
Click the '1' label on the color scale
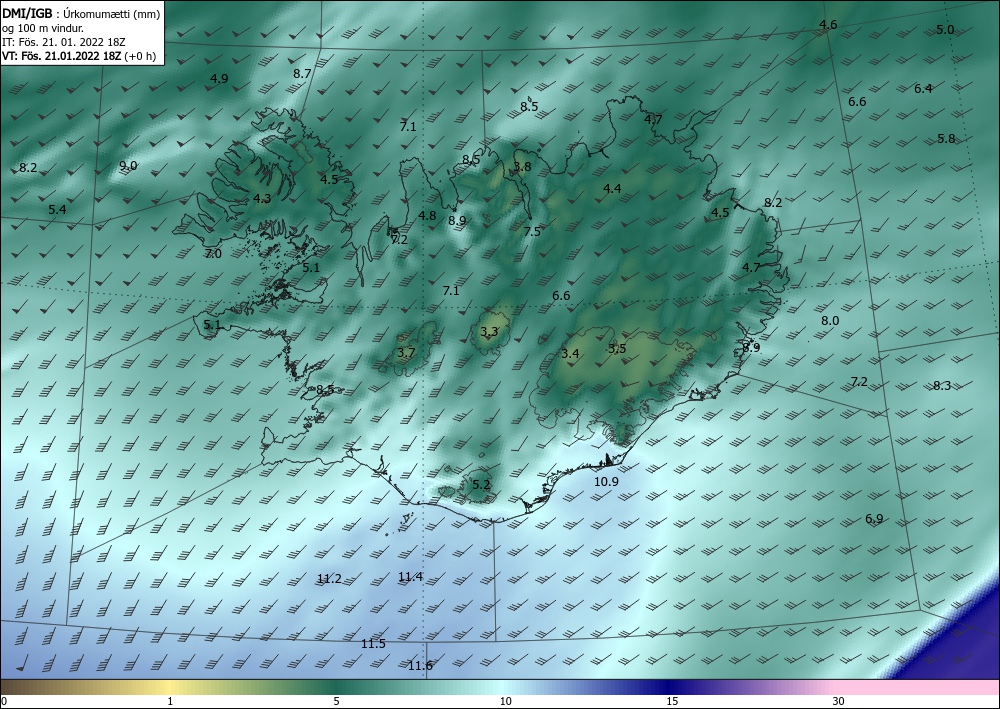(x=170, y=702)
